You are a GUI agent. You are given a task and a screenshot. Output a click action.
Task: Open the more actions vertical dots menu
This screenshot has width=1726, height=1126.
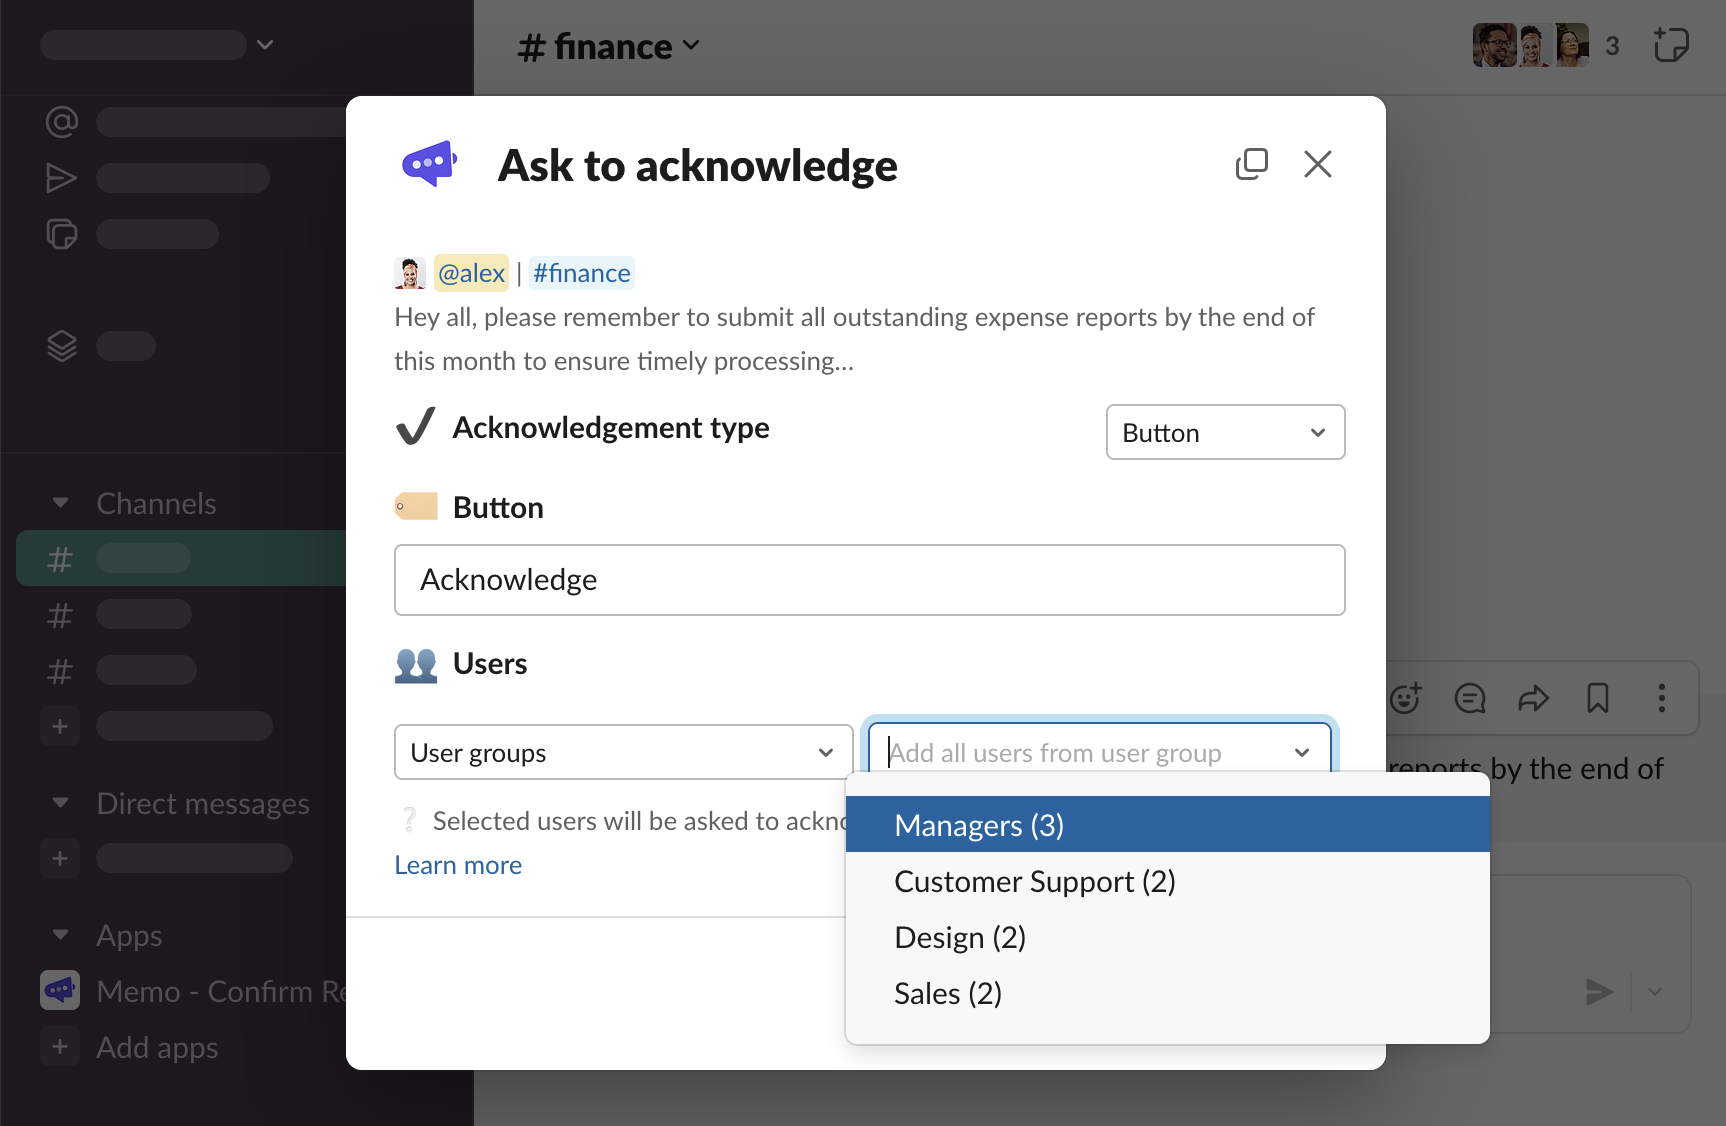coord(1661,698)
